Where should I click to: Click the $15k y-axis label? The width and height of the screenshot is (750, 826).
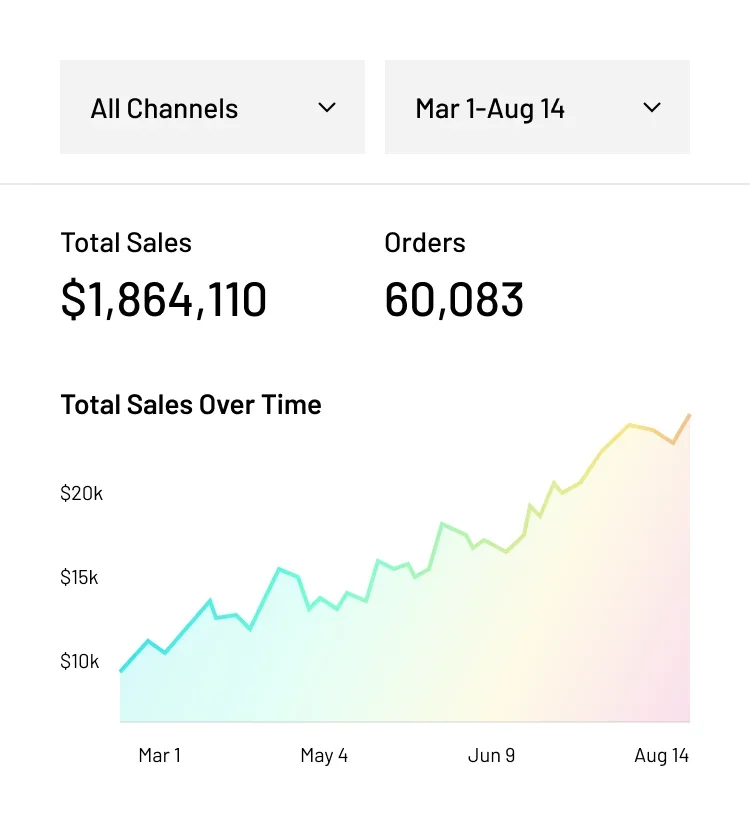click(80, 577)
